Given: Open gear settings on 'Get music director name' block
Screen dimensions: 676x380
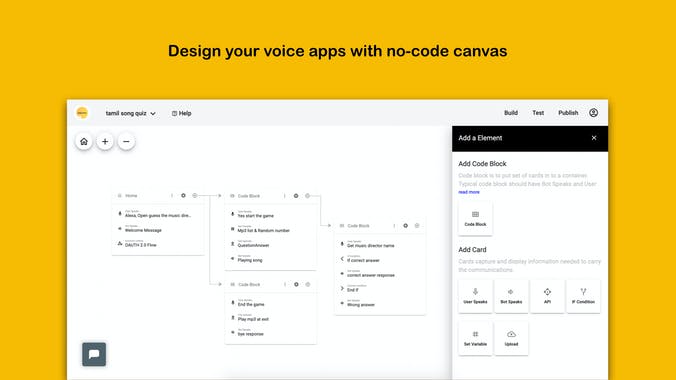Looking at the screenshot, I should (x=405, y=226).
